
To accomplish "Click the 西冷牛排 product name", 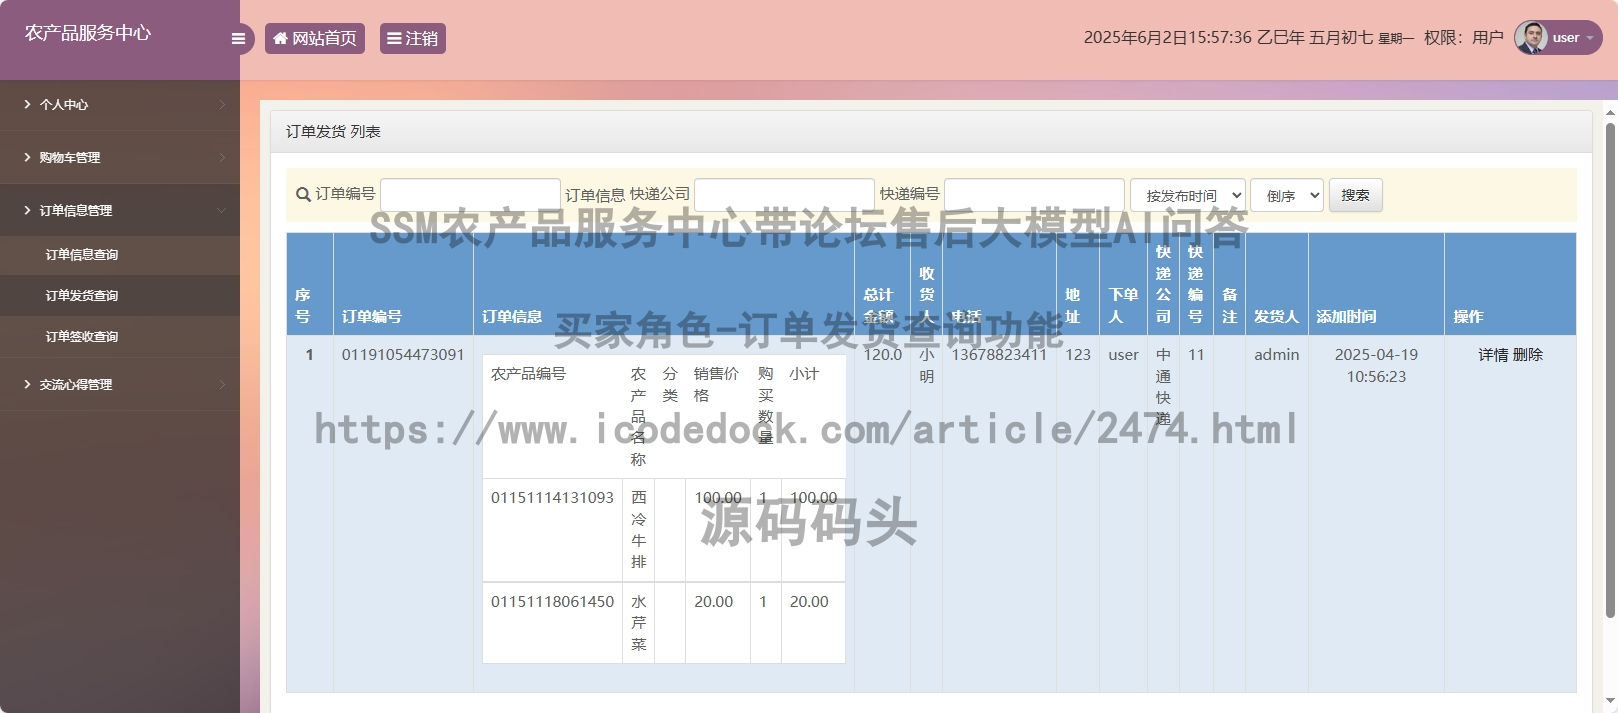I will (639, 530).
